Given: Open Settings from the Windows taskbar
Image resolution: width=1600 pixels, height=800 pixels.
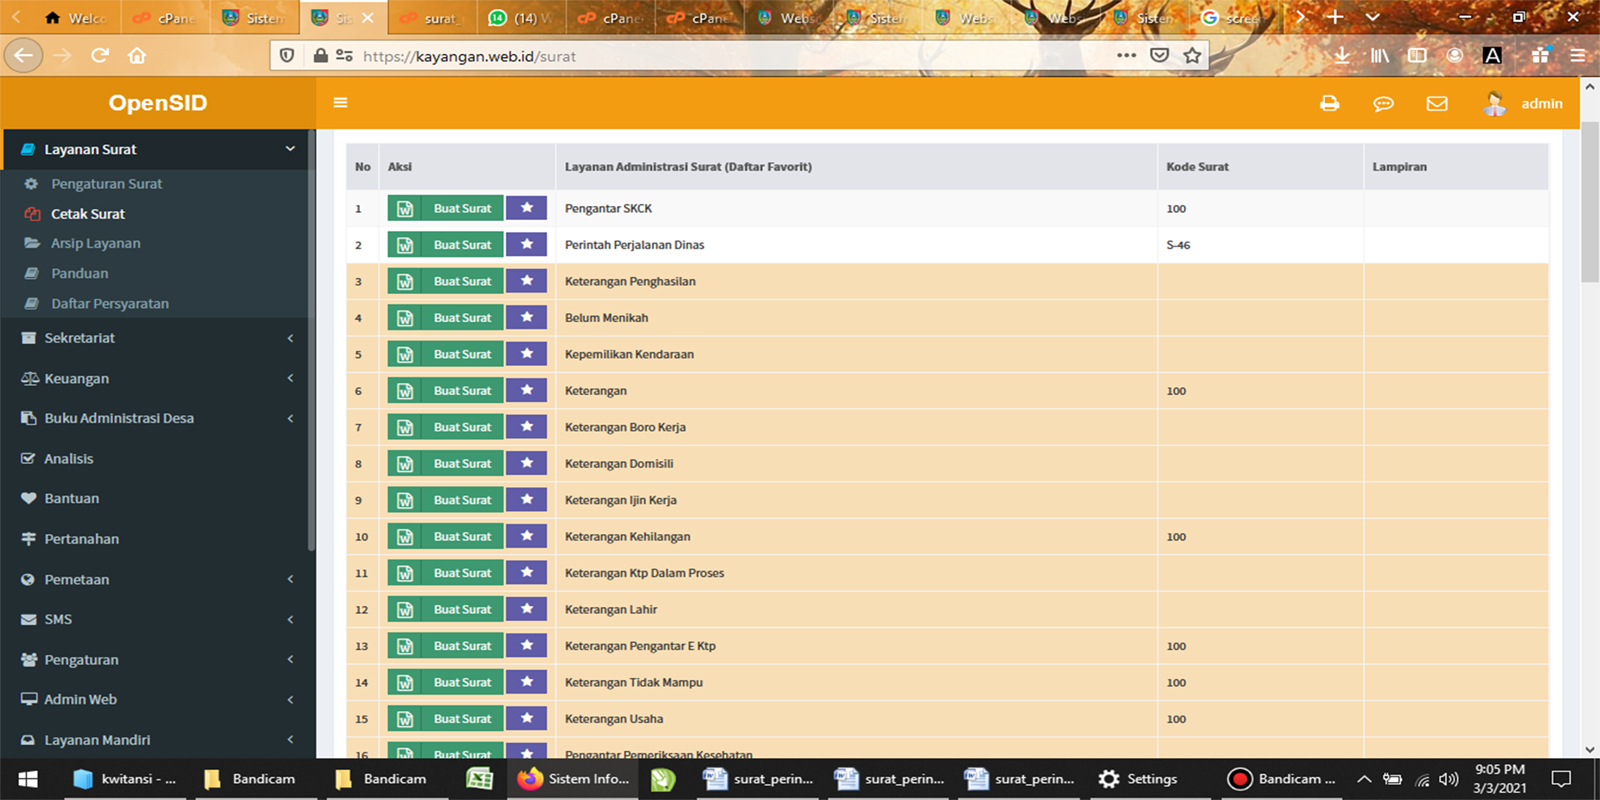Looking at the screenshot, I should pos(1138,779).
